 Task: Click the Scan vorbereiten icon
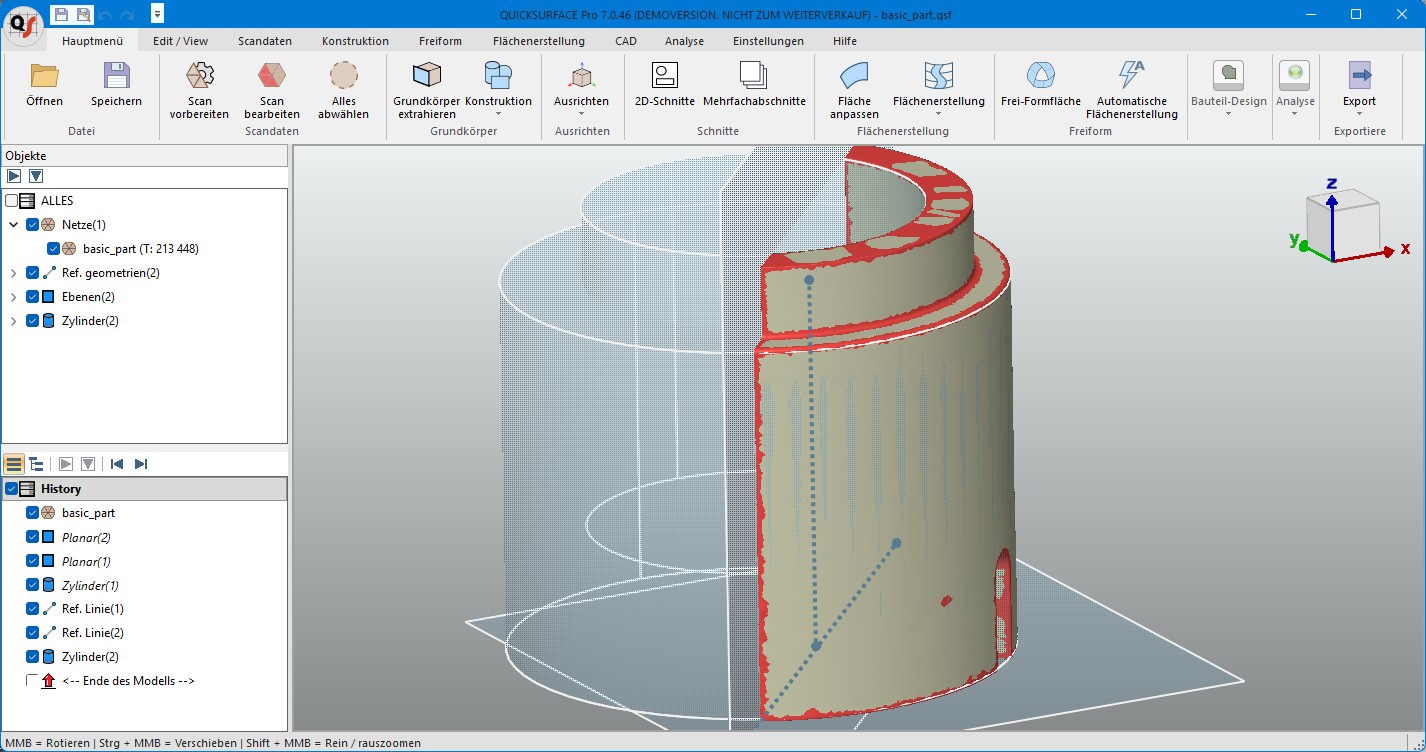pos(199,77)
